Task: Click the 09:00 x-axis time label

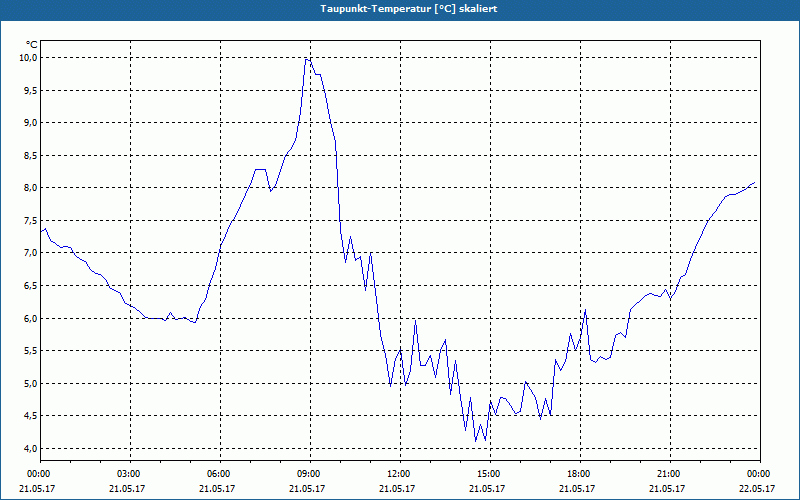Action: pos(307,474)
